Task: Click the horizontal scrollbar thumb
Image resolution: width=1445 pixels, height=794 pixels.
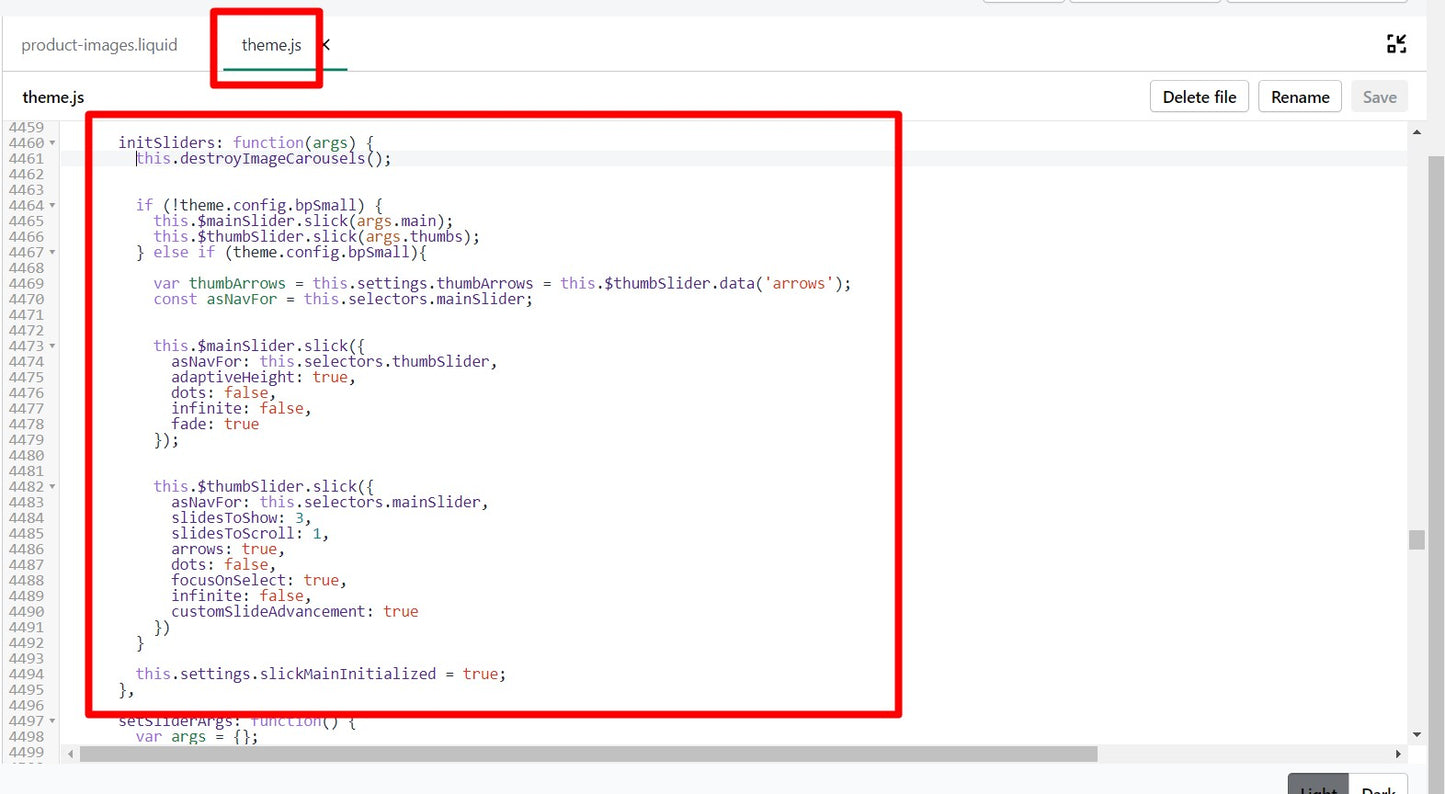Action: click(x=588, y=753)
